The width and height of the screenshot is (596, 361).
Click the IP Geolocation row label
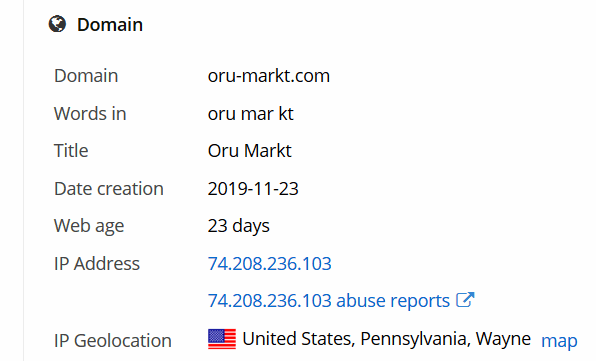pos(113,340)
